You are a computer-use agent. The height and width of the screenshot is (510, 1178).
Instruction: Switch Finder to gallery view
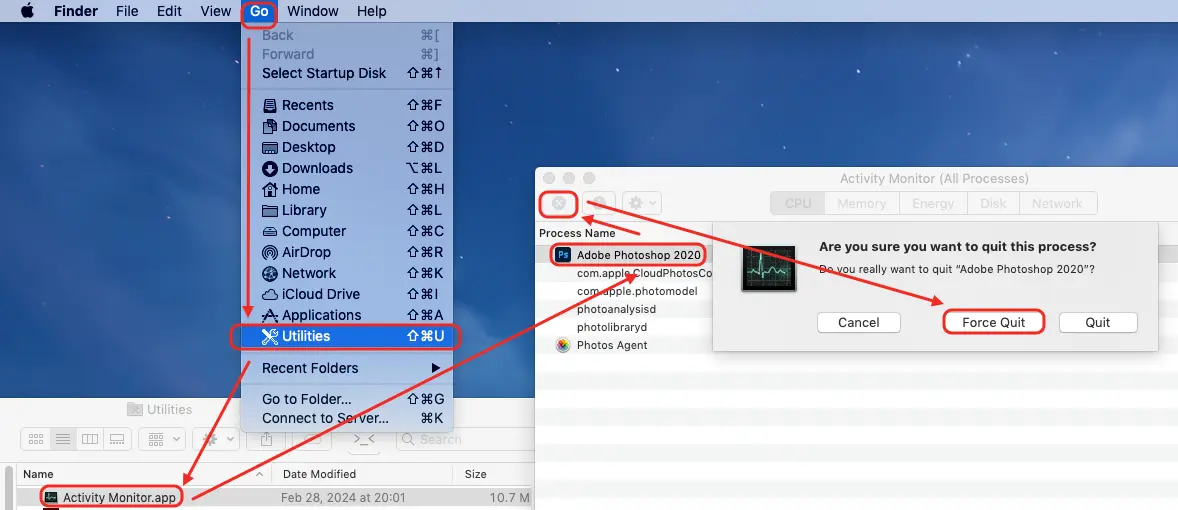click(x=117, y=439)
